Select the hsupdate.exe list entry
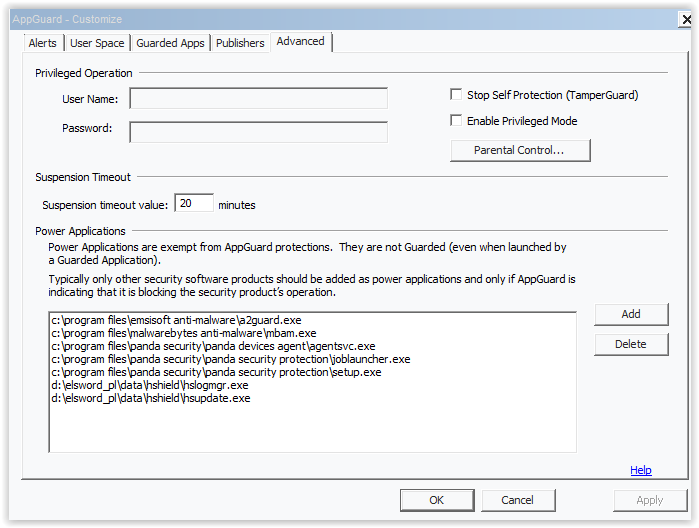 151,398
